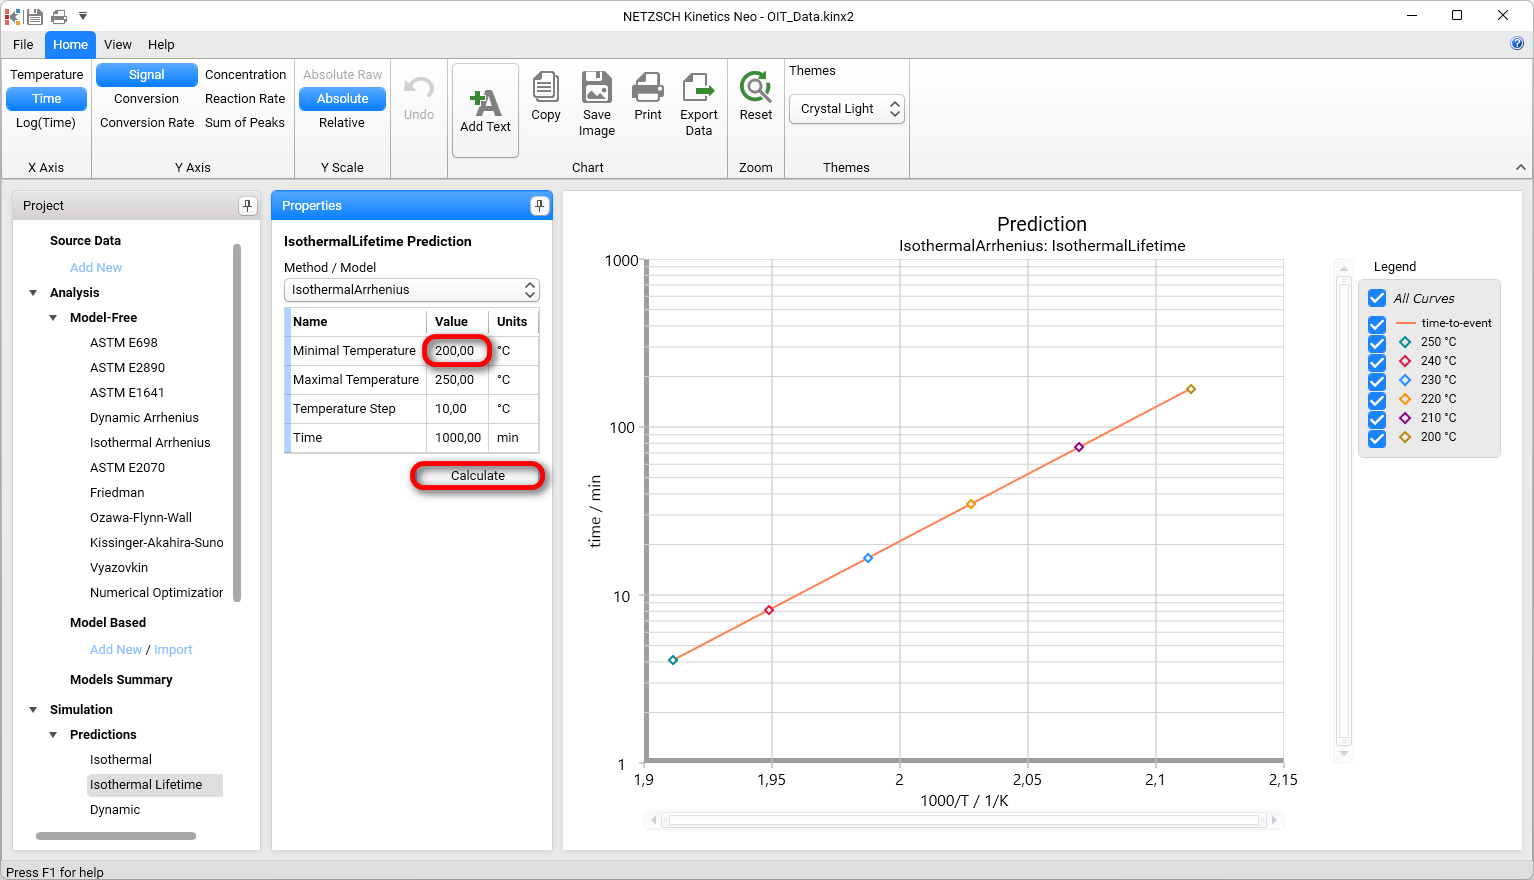Open the Help menu
The width and height of the screenshot is (1534, 880).
pos(161,44)
